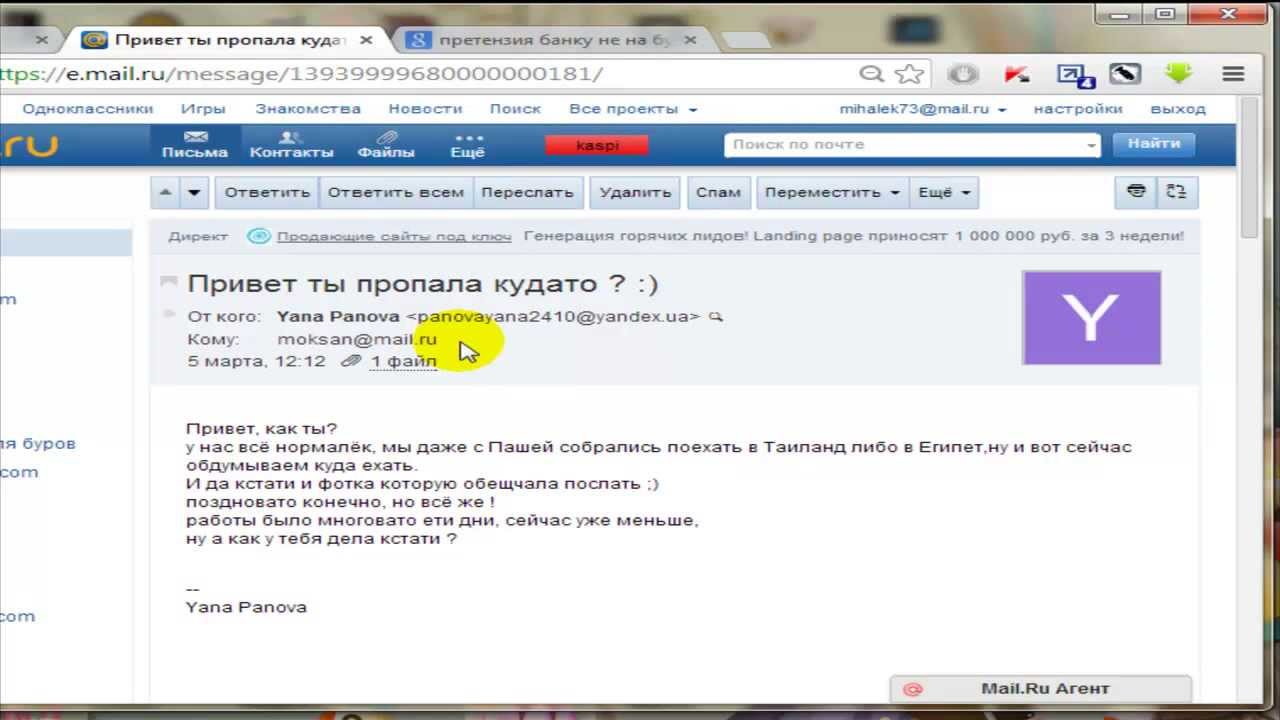Click the Найти search button
The height and width of the screenshot is (720, 1280).
pyautogui.click(x=1154, y=144)
